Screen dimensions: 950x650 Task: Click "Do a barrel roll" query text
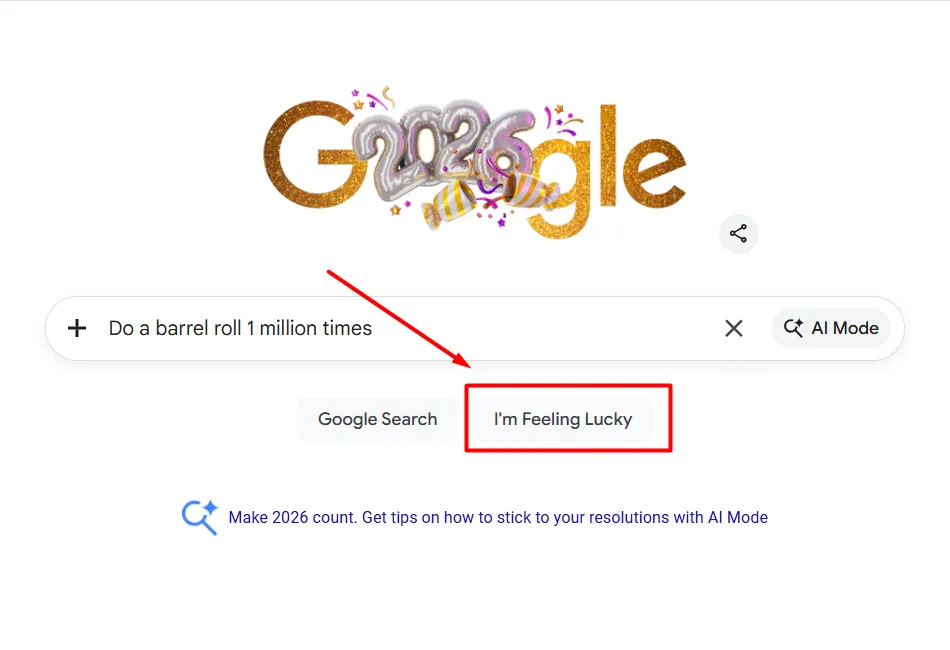coord(240,328)
